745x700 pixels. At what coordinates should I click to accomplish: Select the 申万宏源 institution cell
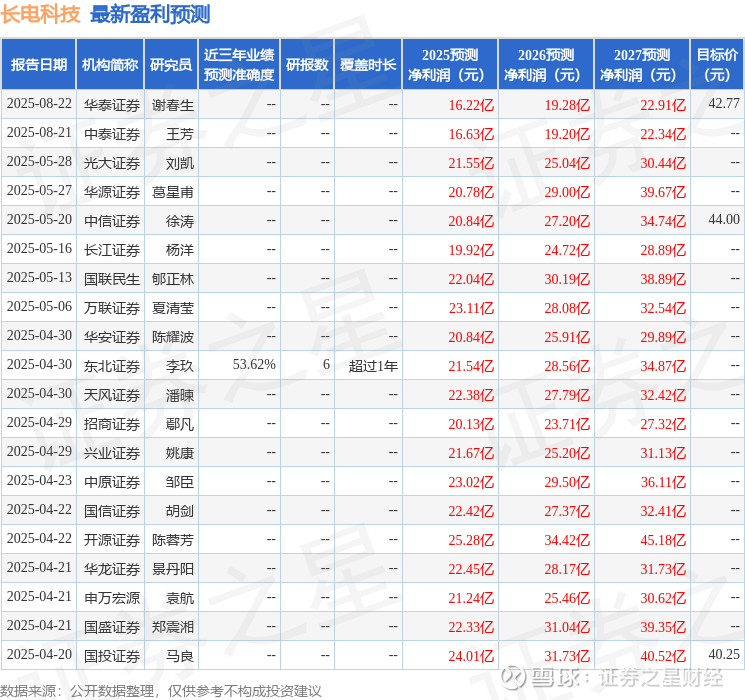point(112,598)
